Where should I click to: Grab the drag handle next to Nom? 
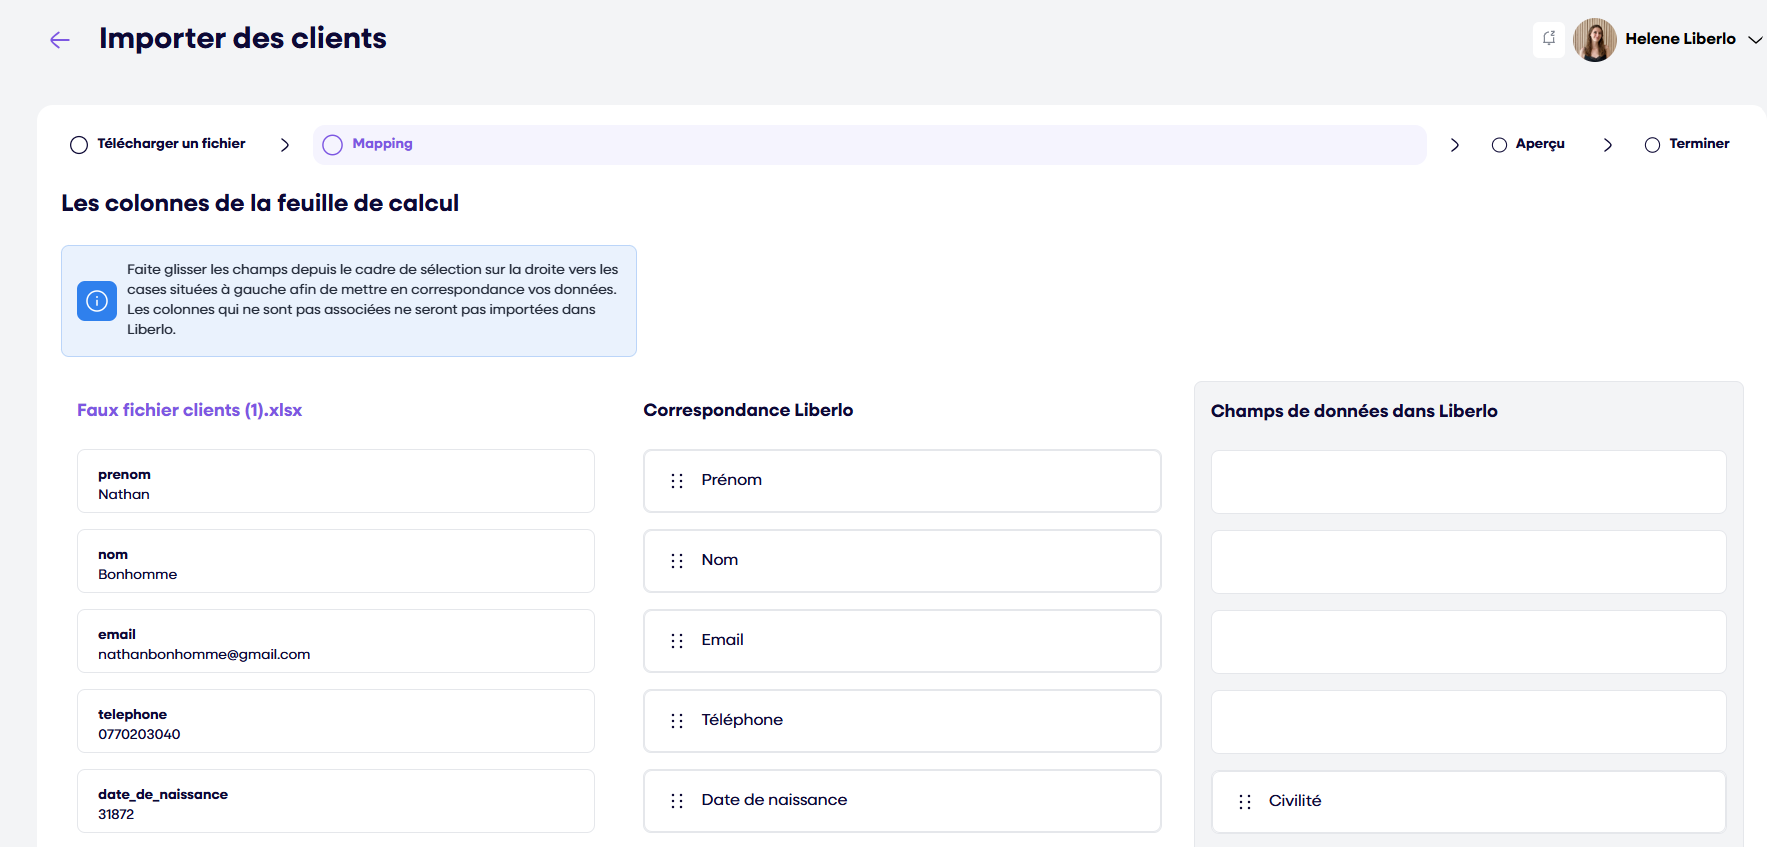[x=677, y=561]
